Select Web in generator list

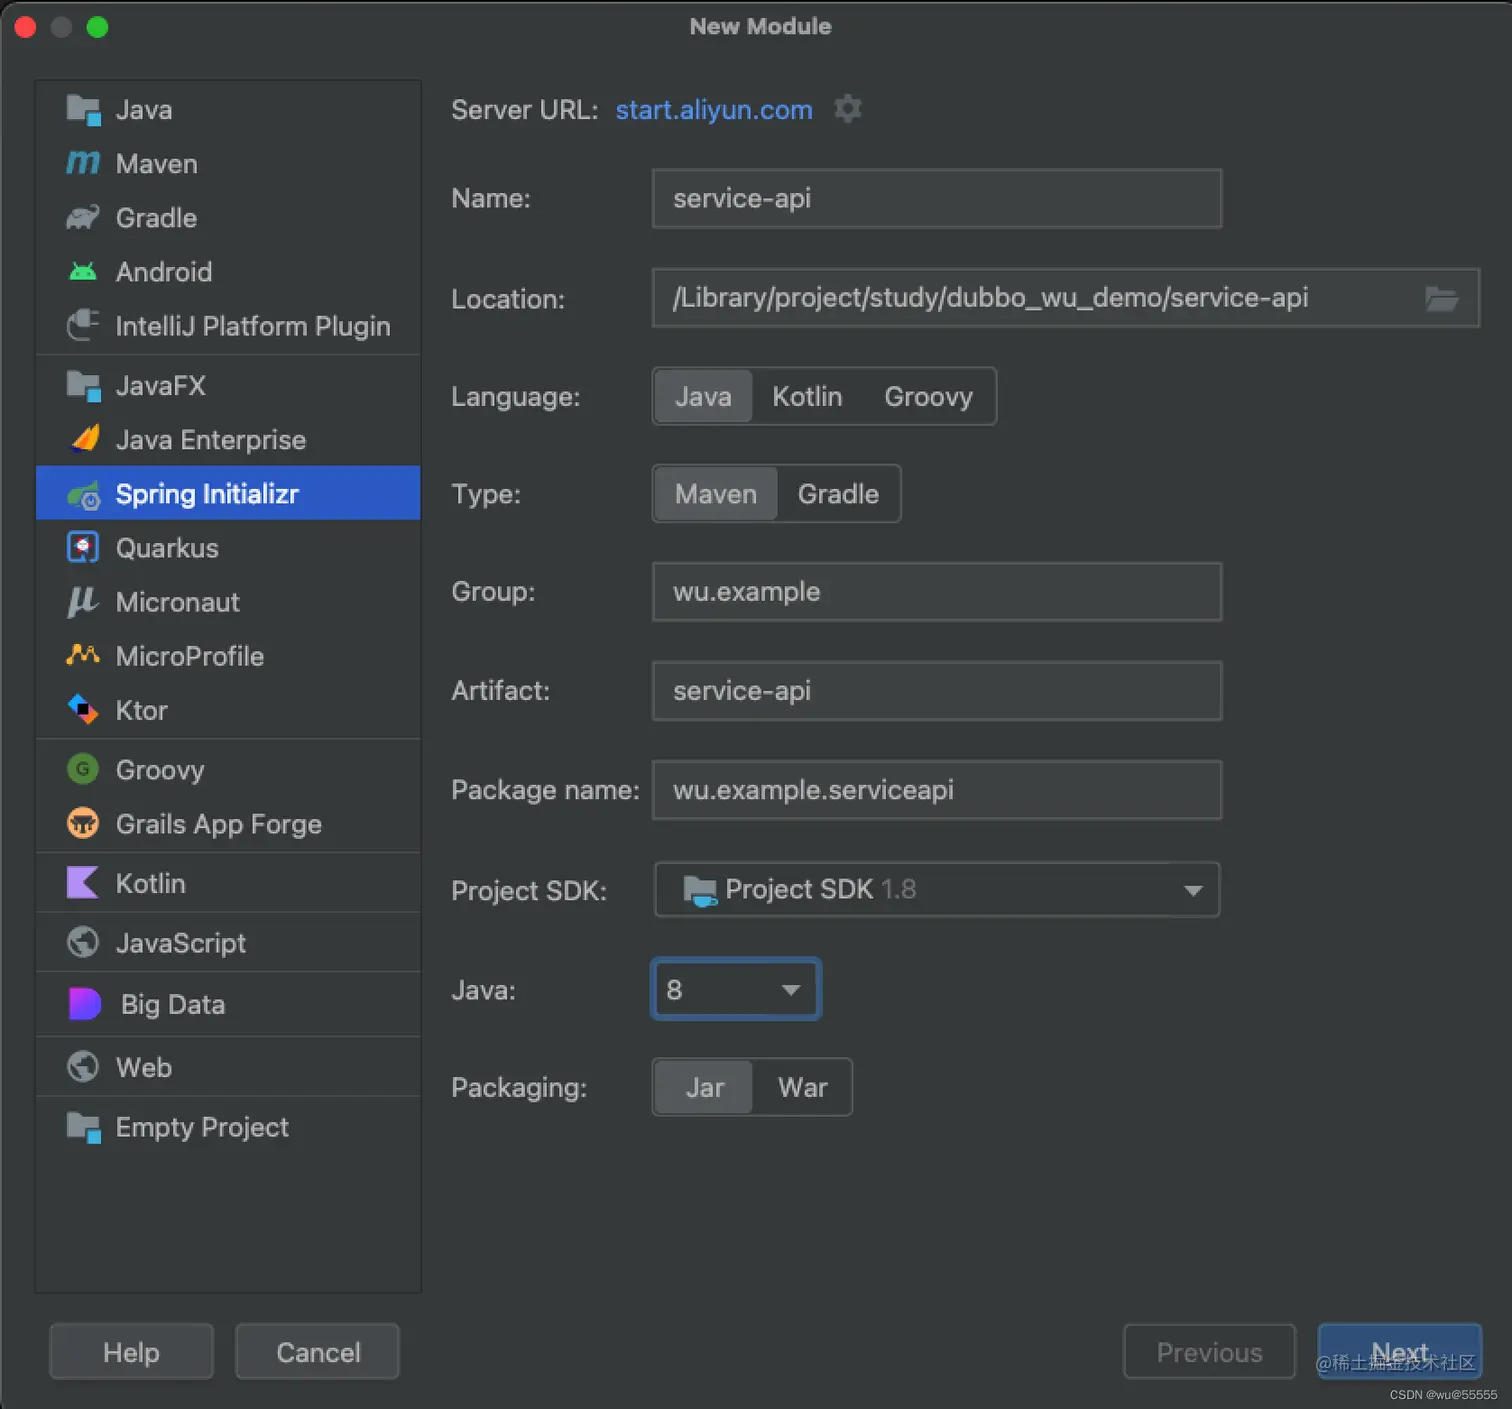pyautogui.click(x=228, y=1067)
